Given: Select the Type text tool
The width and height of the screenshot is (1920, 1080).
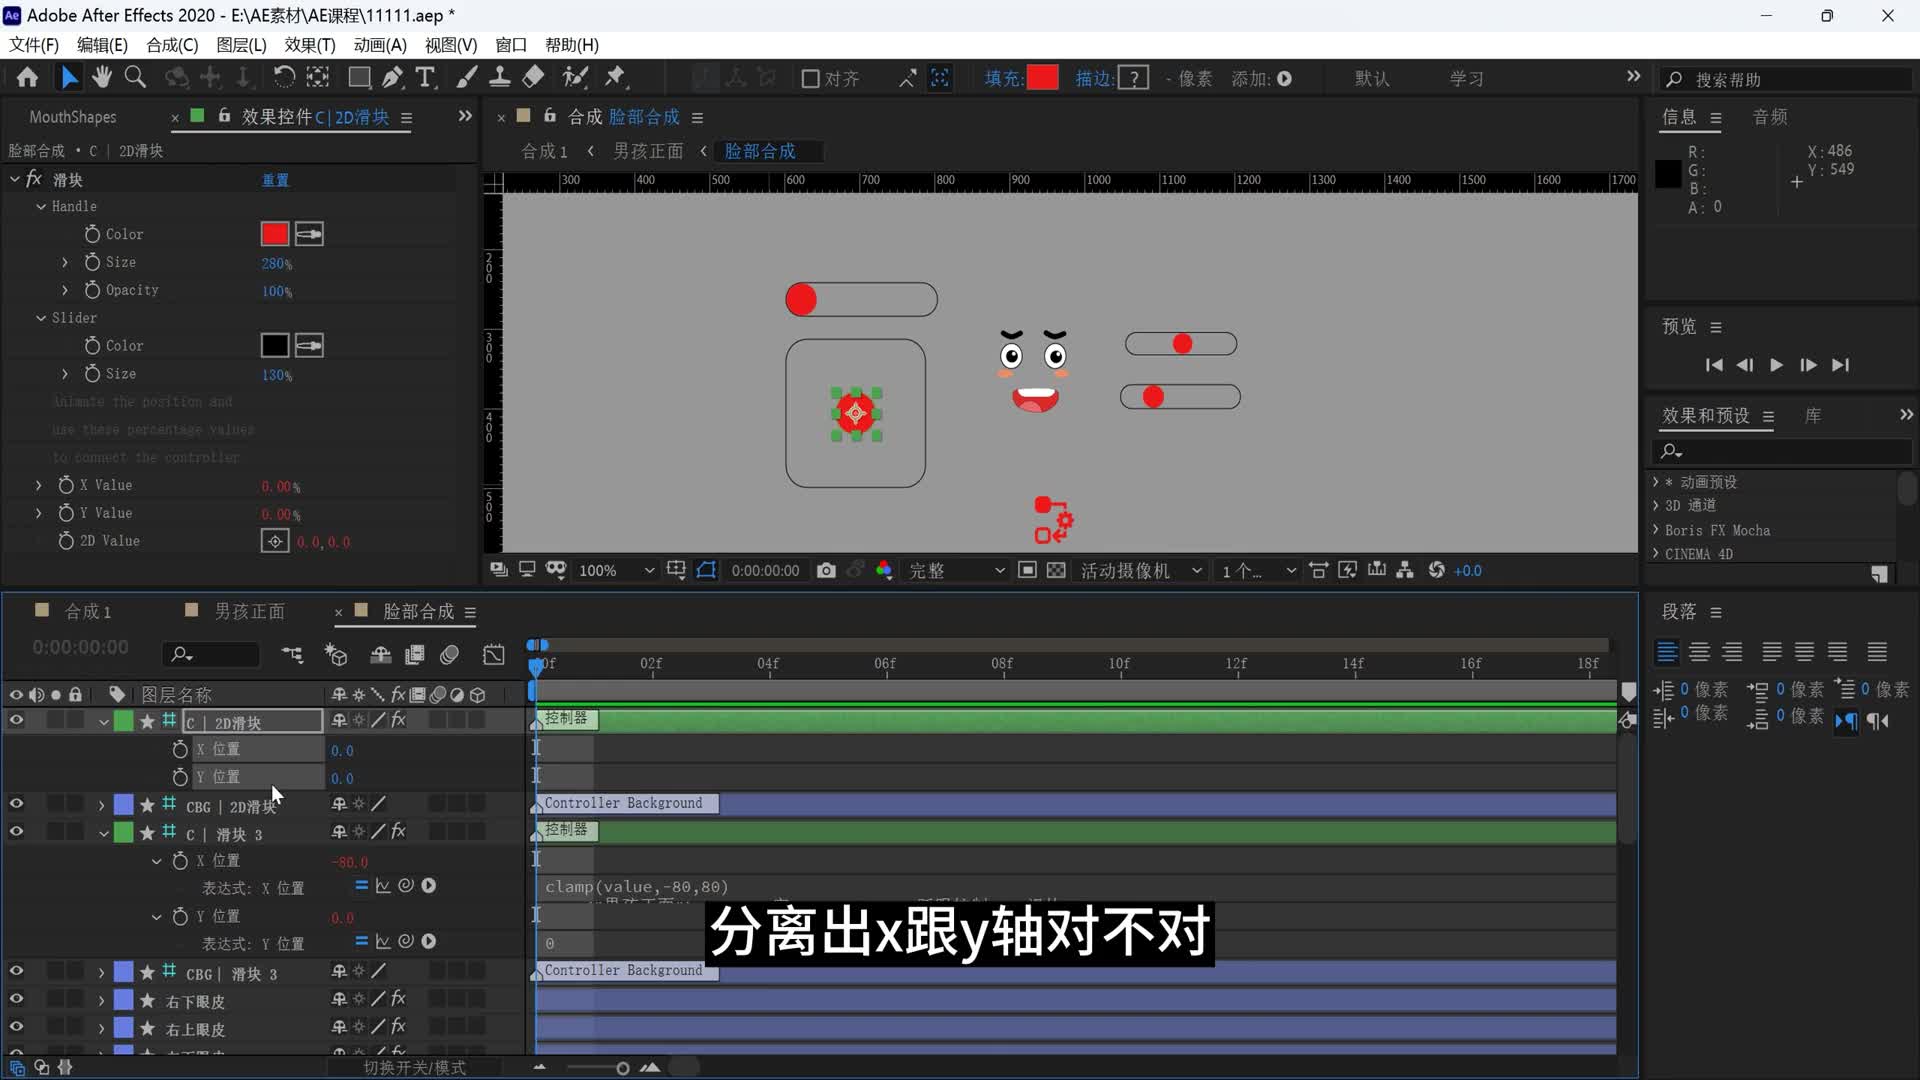Looking at the screenshot, I should point(425,78).
